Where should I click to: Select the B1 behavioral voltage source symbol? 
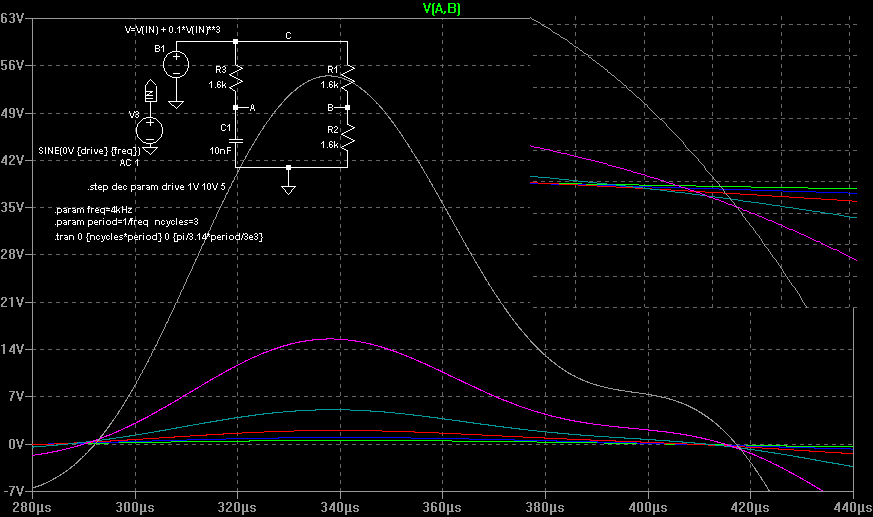(176, 65)
